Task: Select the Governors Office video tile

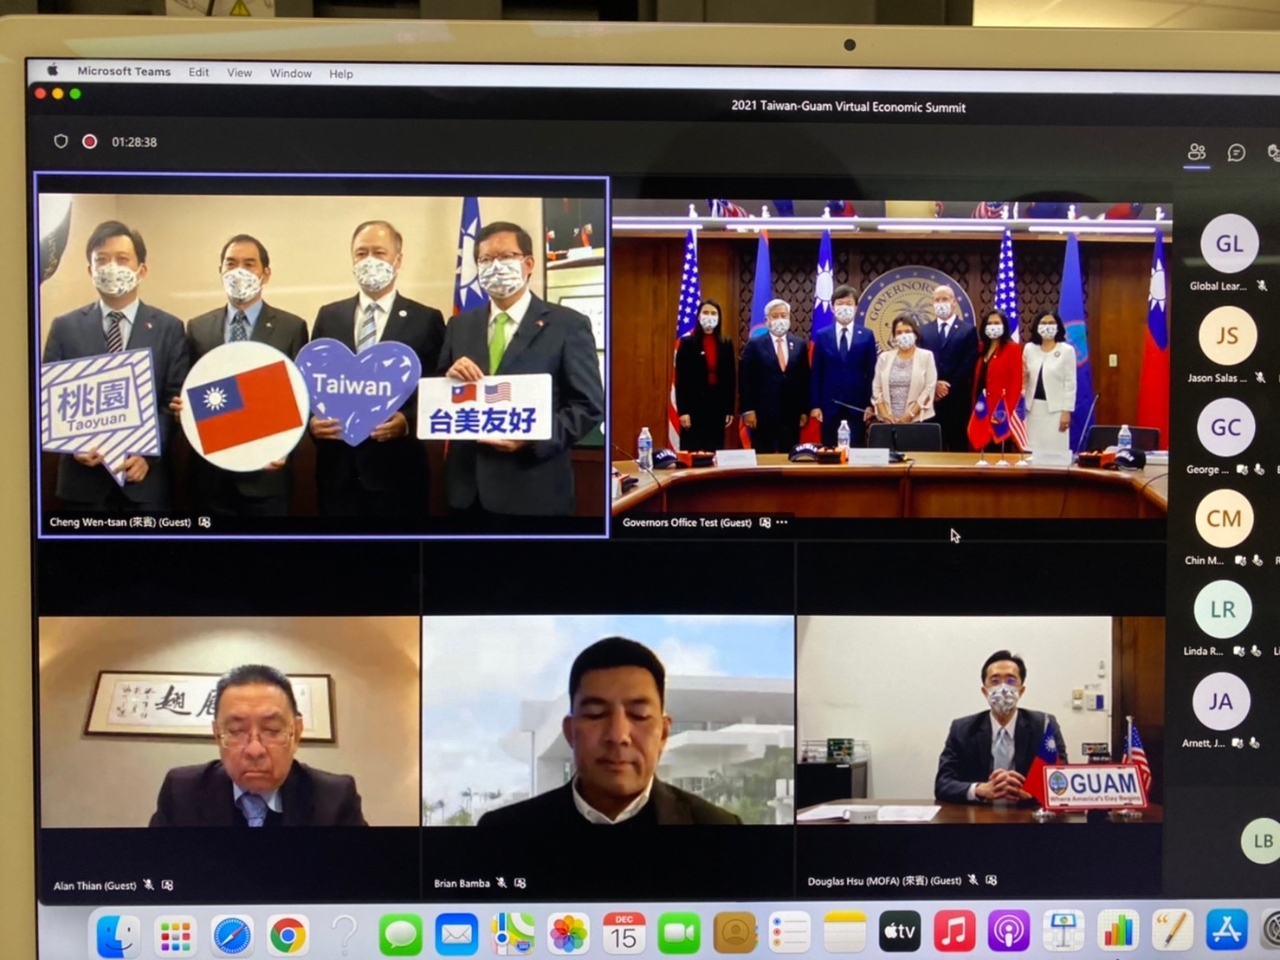Action: [x=890, y=360]
